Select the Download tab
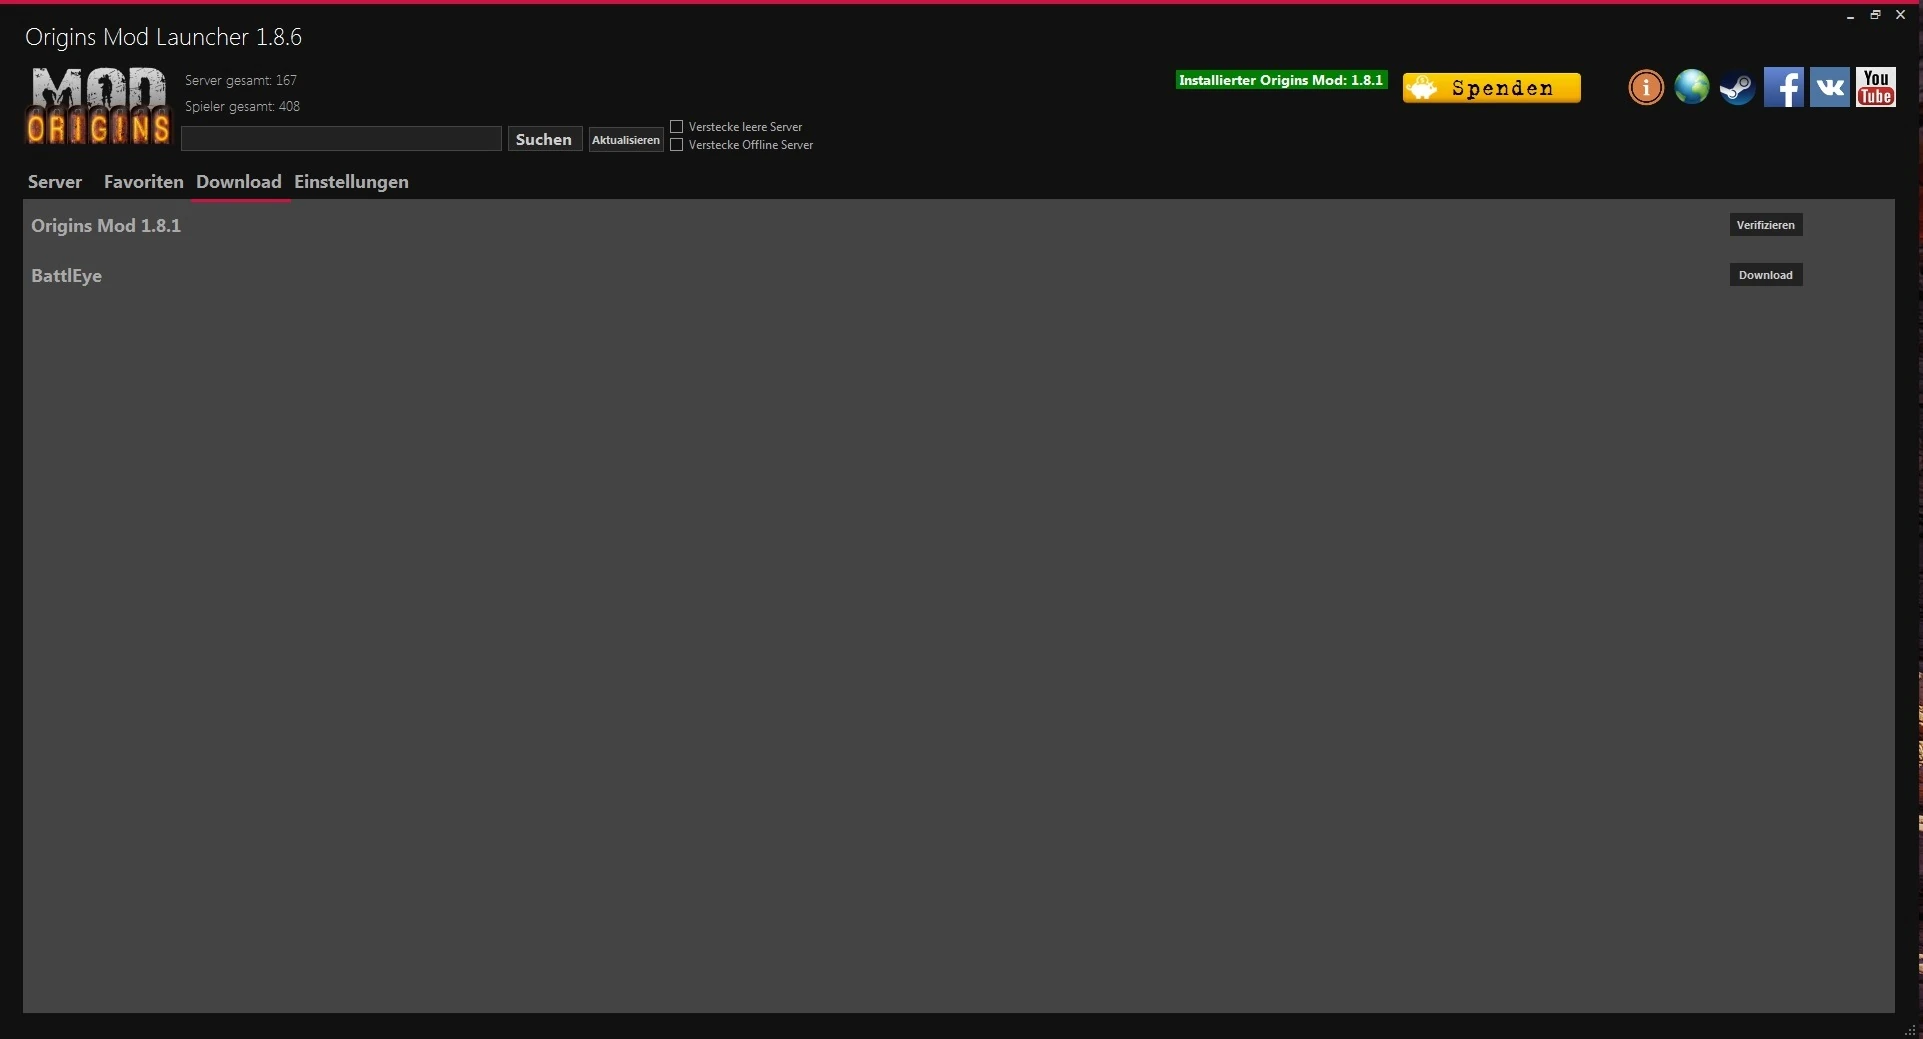 click(239, 182)
